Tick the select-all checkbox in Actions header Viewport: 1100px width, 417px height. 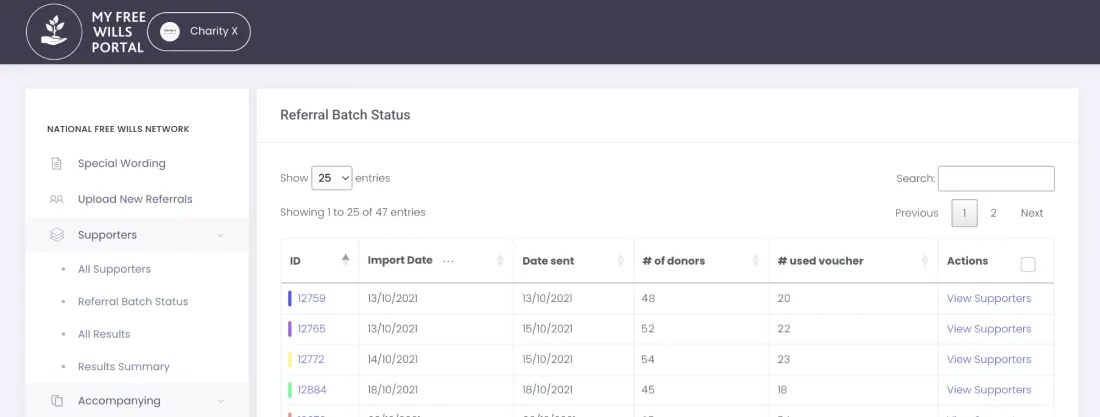tap(1028, 265)
